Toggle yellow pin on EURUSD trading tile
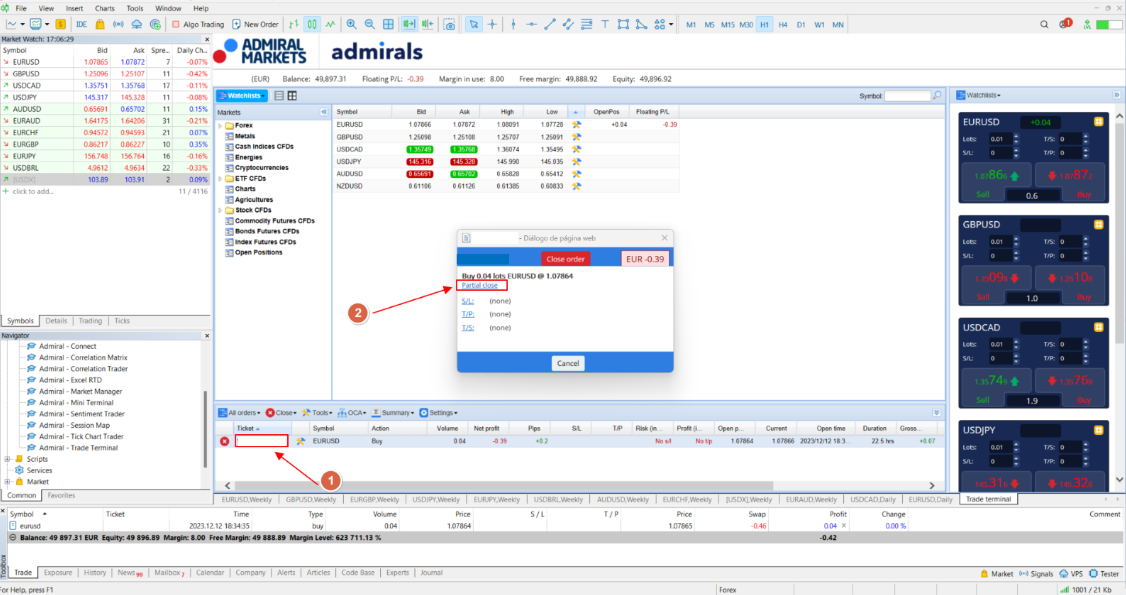 point(1098,122)
